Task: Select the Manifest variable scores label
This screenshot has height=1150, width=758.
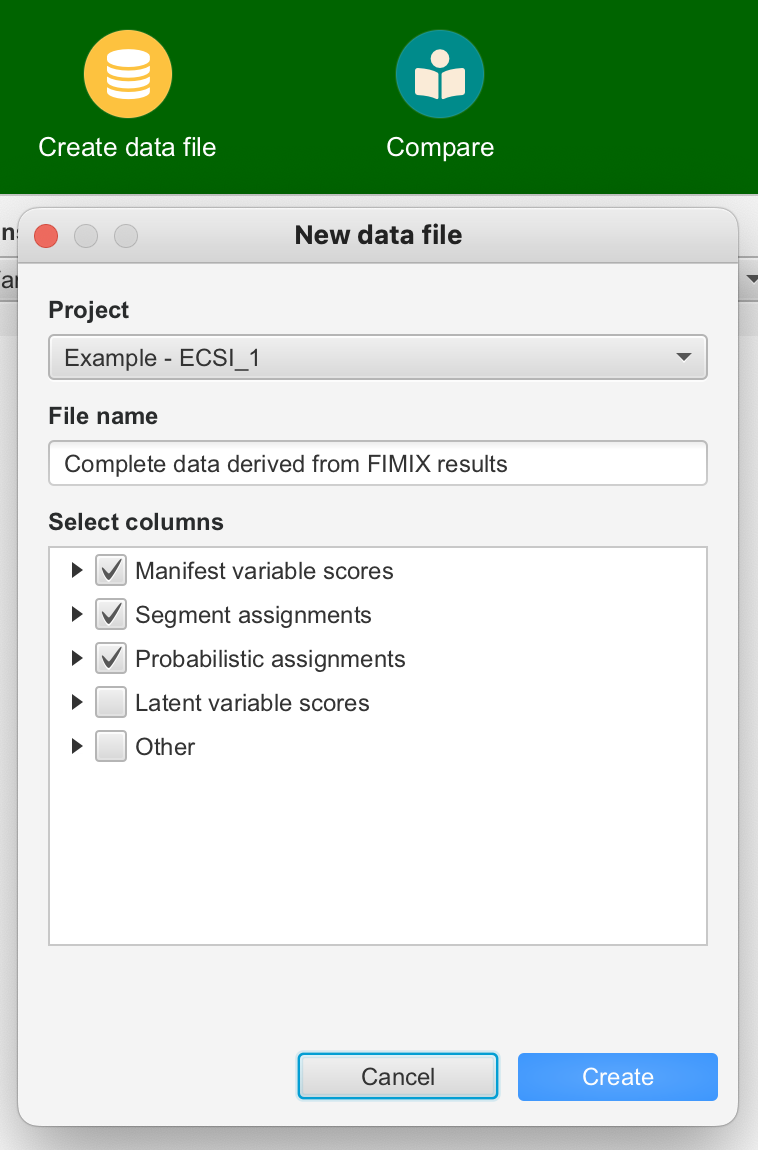Action: point(264,571)
